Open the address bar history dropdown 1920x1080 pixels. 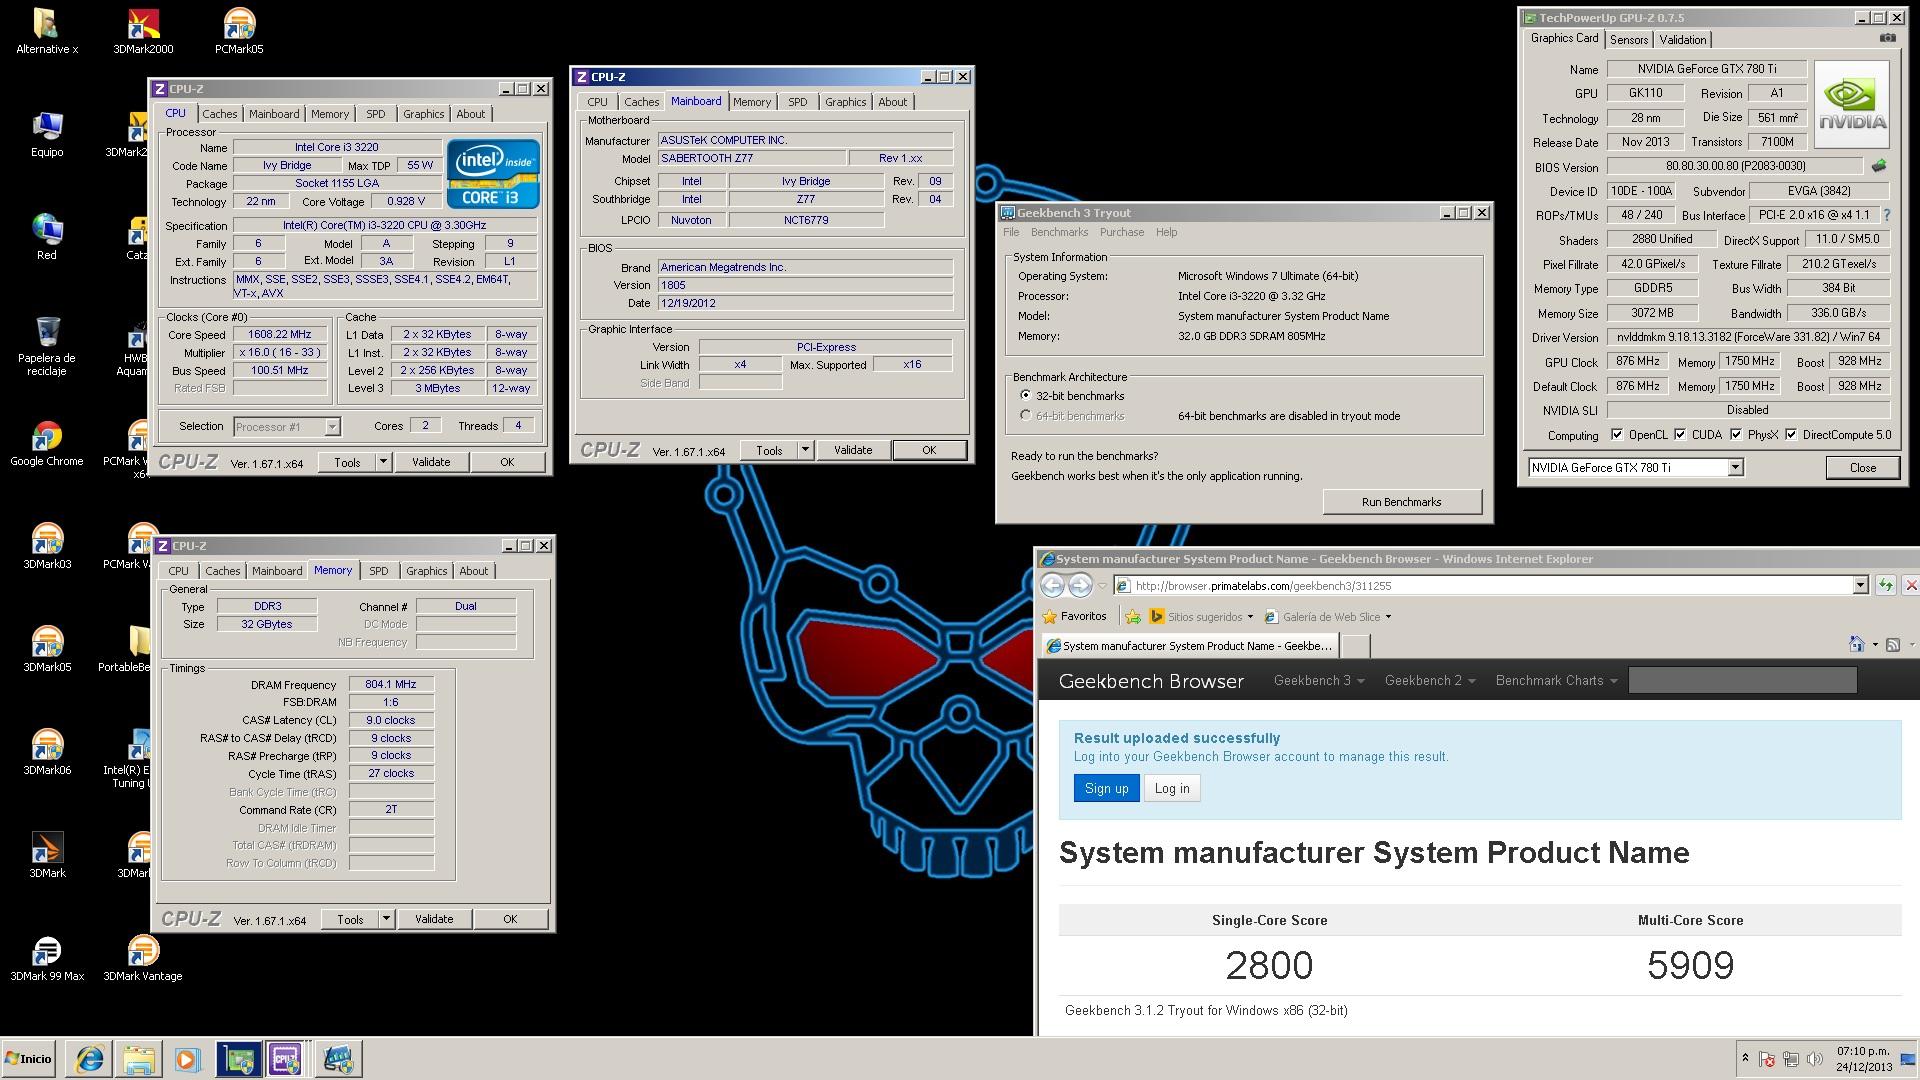click(x=1860, y=585)
